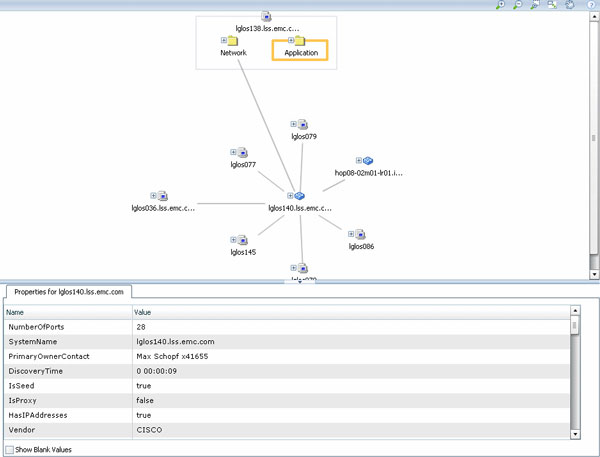This screenshot has width=600, height=457.
Task: Click the false value for IsProxy
Action: point(145,400)
